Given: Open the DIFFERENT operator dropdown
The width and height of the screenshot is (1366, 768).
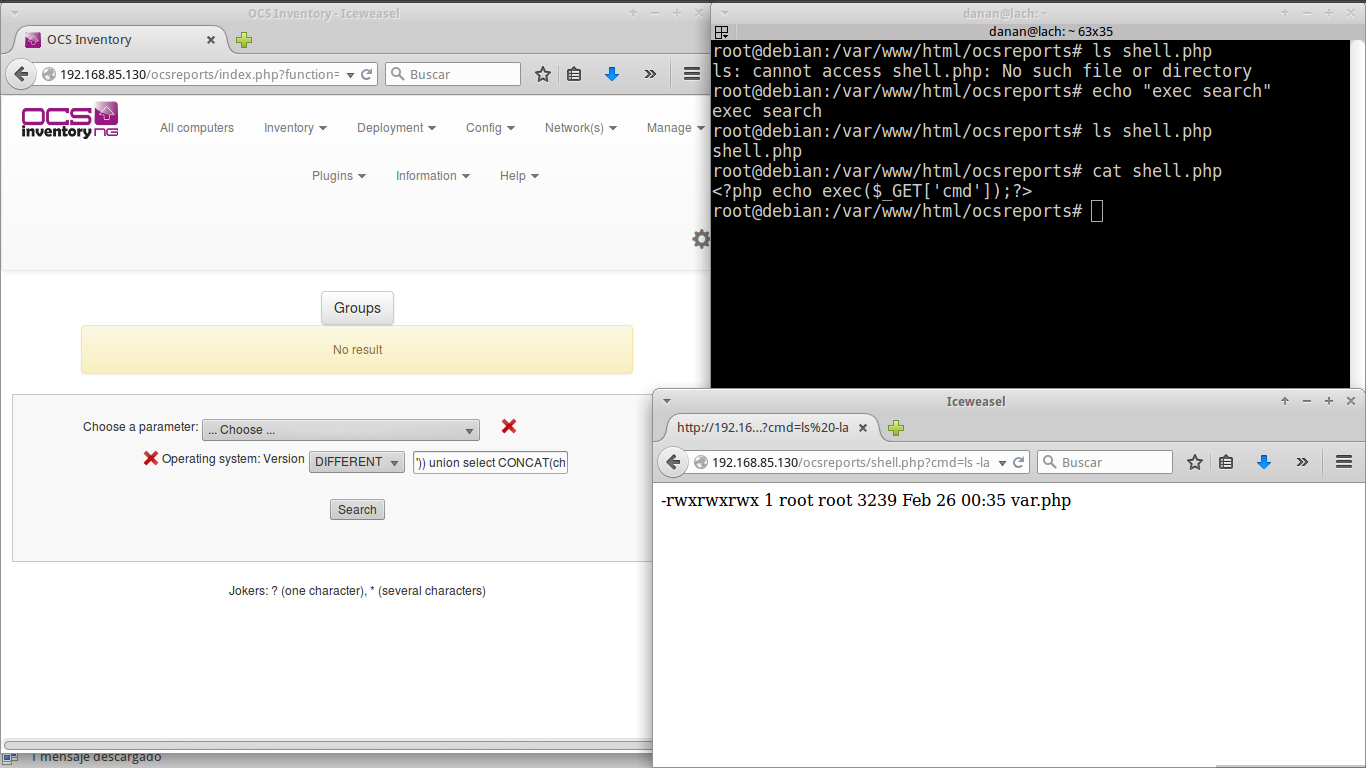Looking at the screenshot, I should point(357,462).
